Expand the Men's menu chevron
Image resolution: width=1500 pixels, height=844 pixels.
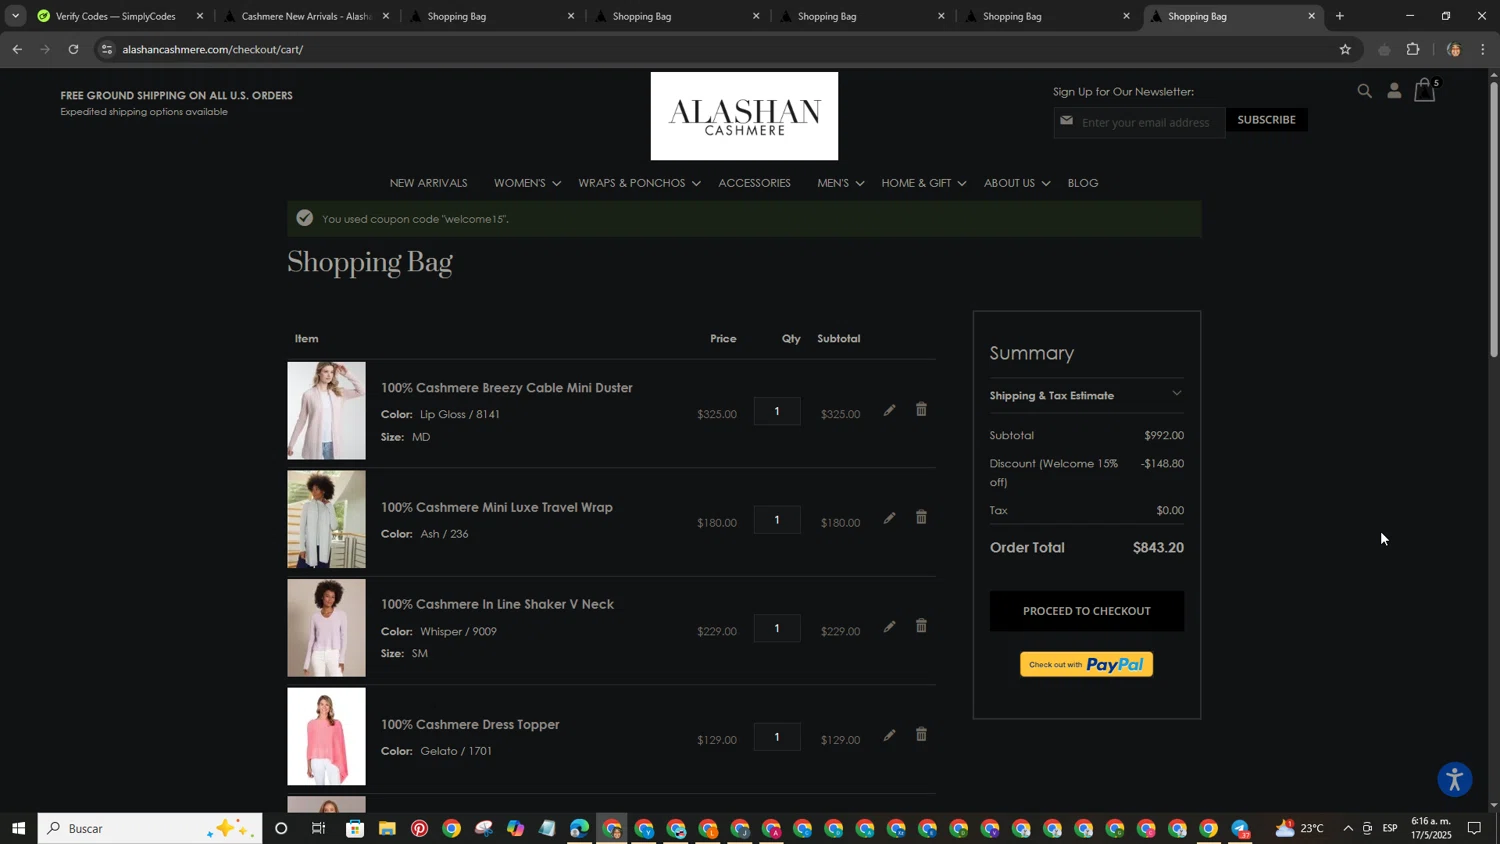[859, 184]
